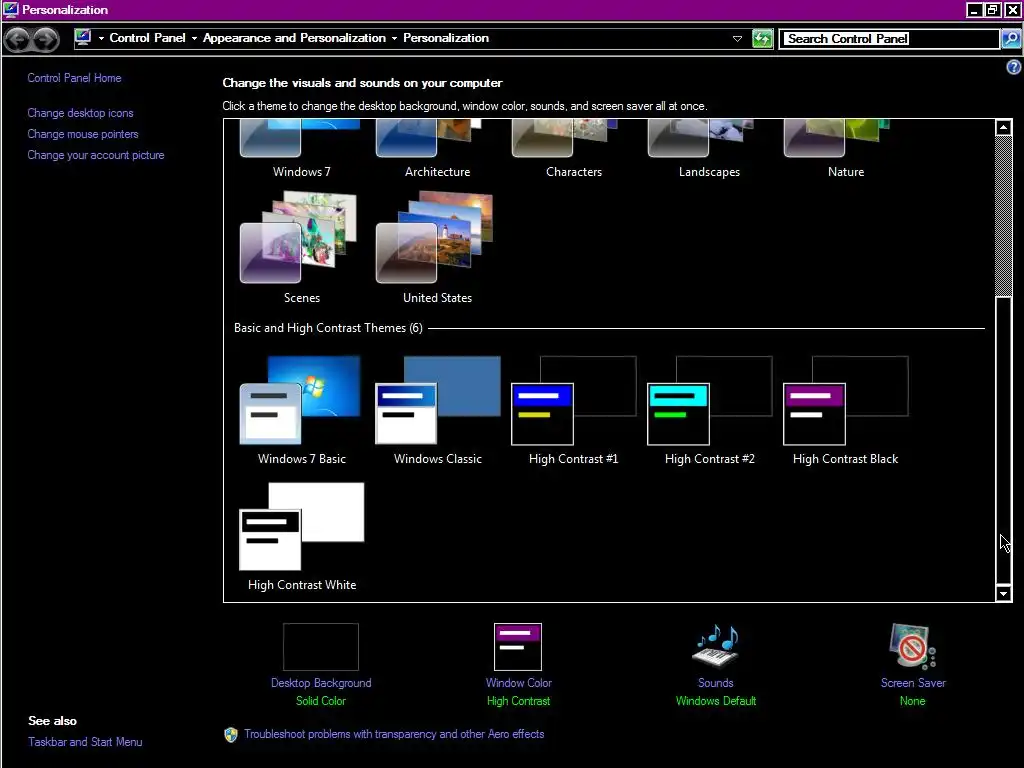Select the Windows 7 Basic theme thumbnail

300,400
